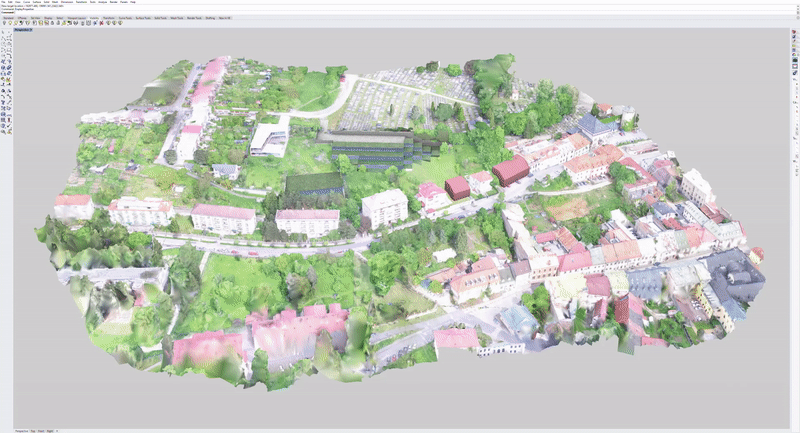Click the first lightbulb icon in toolbar

pos(4,22)
